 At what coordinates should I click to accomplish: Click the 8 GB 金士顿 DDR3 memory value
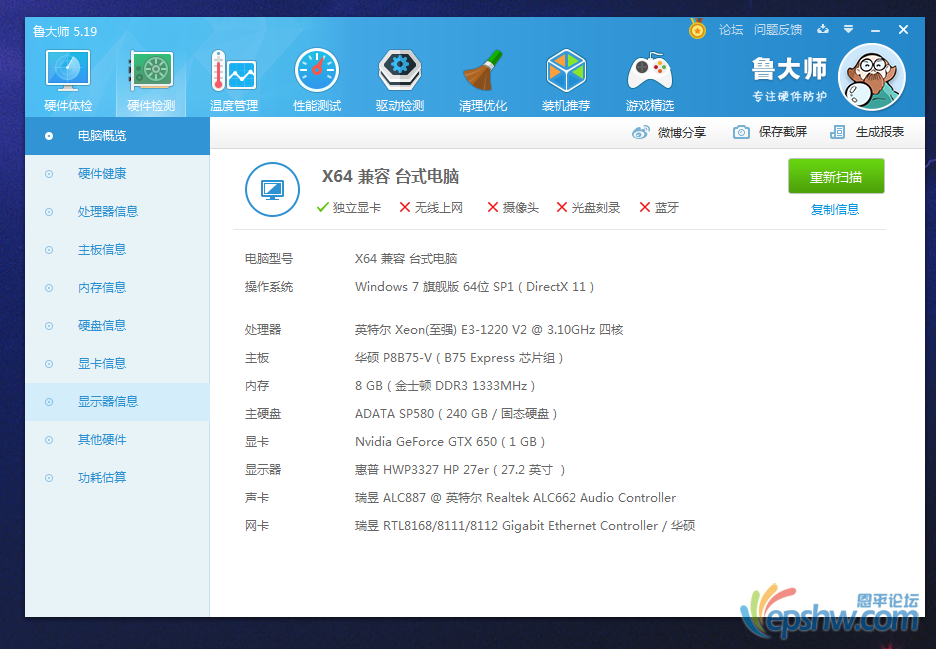445,386
